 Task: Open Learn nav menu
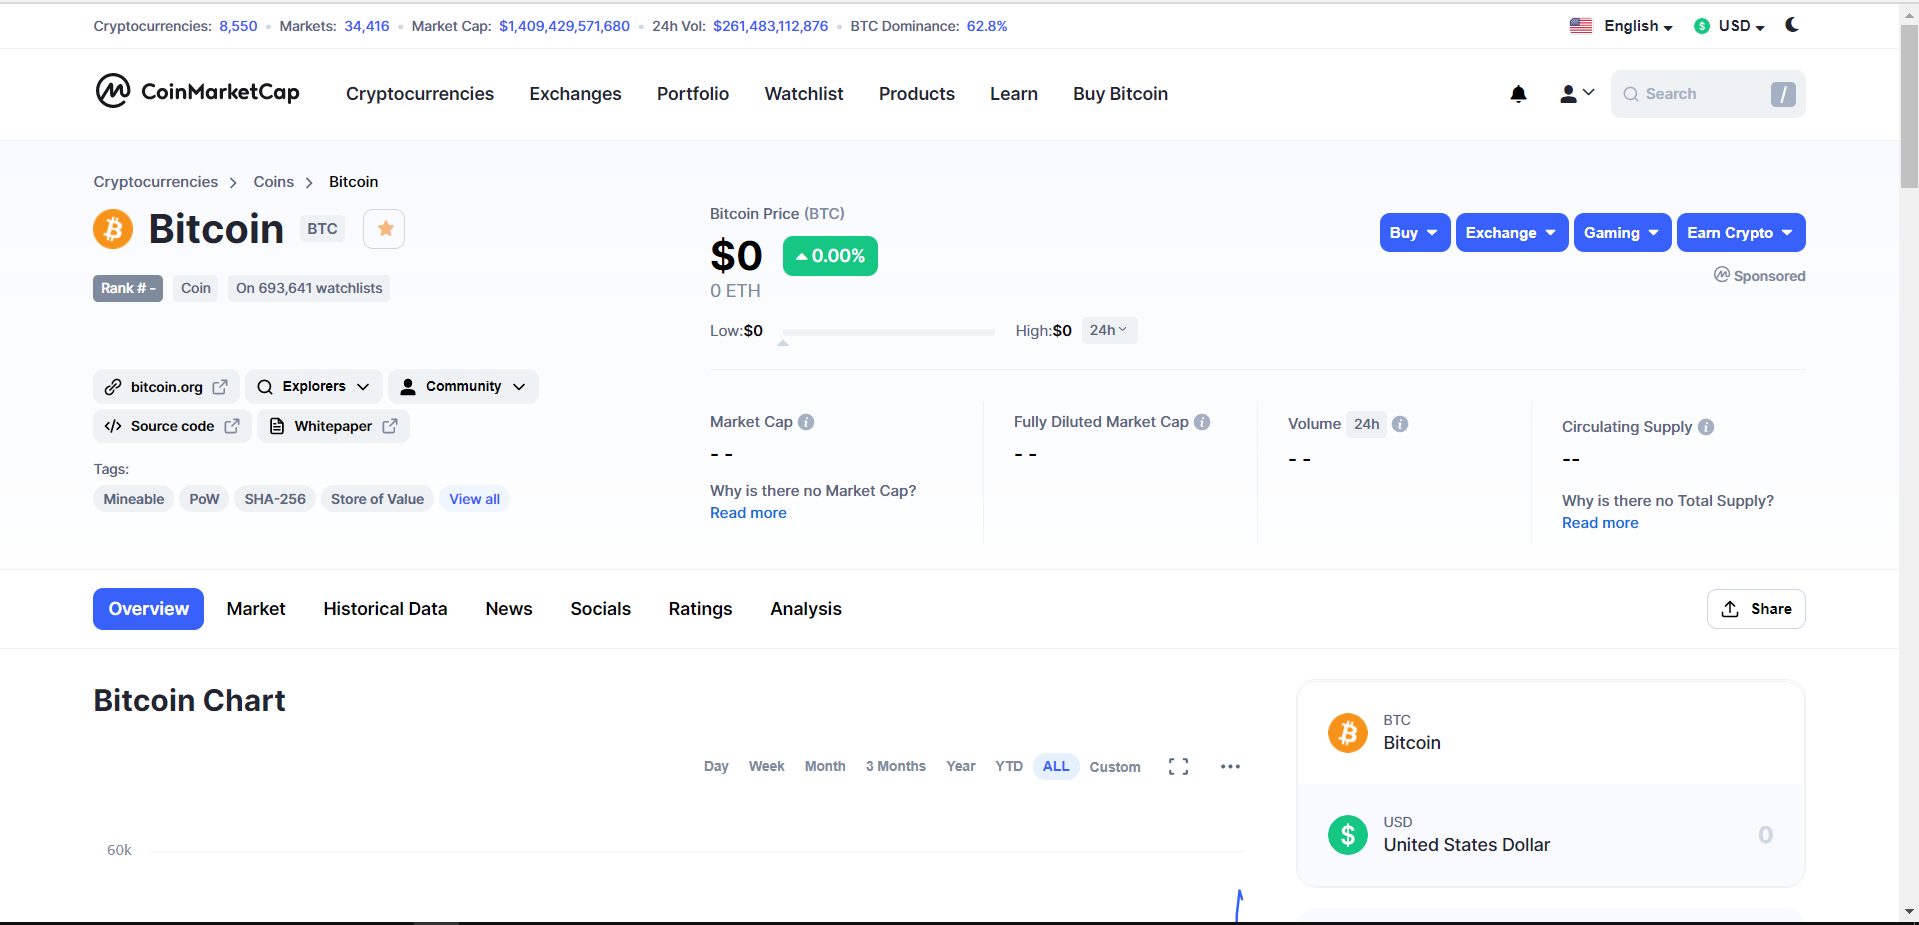pyautogui.click(x=1014, y=94)
